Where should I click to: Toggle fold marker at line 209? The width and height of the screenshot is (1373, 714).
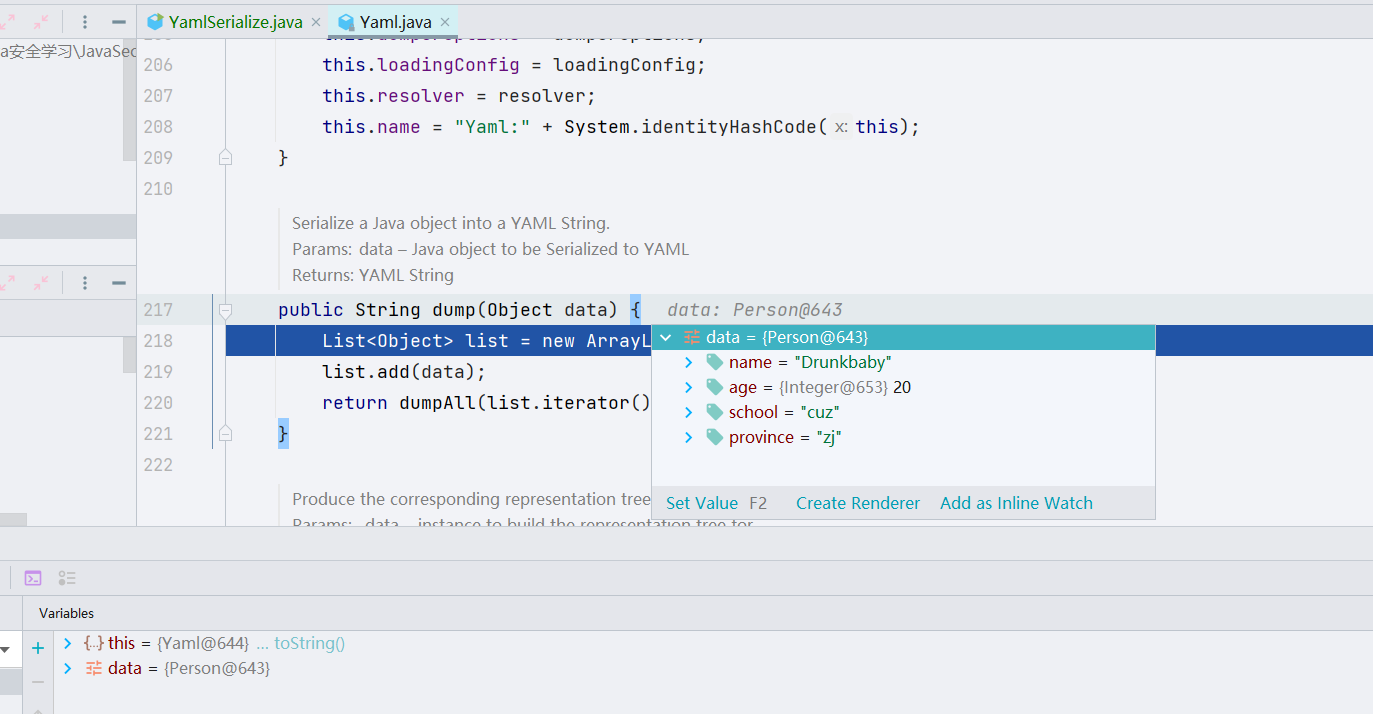pos(225,158)
